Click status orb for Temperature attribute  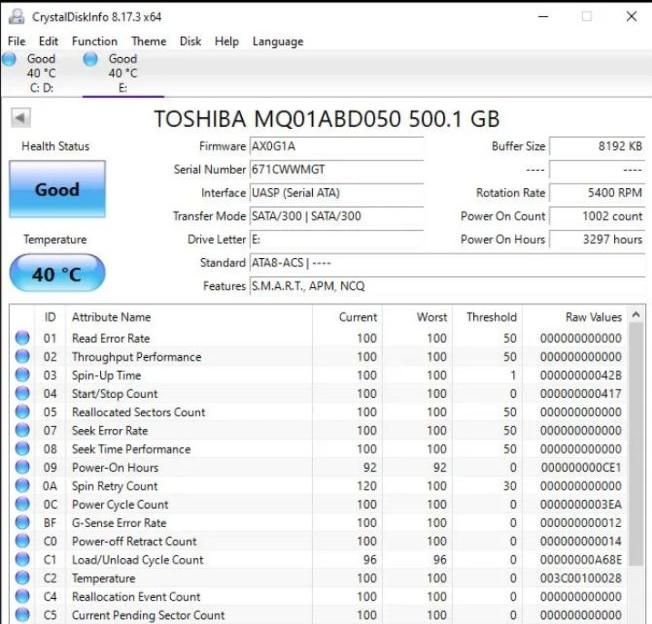coord(22,578)
